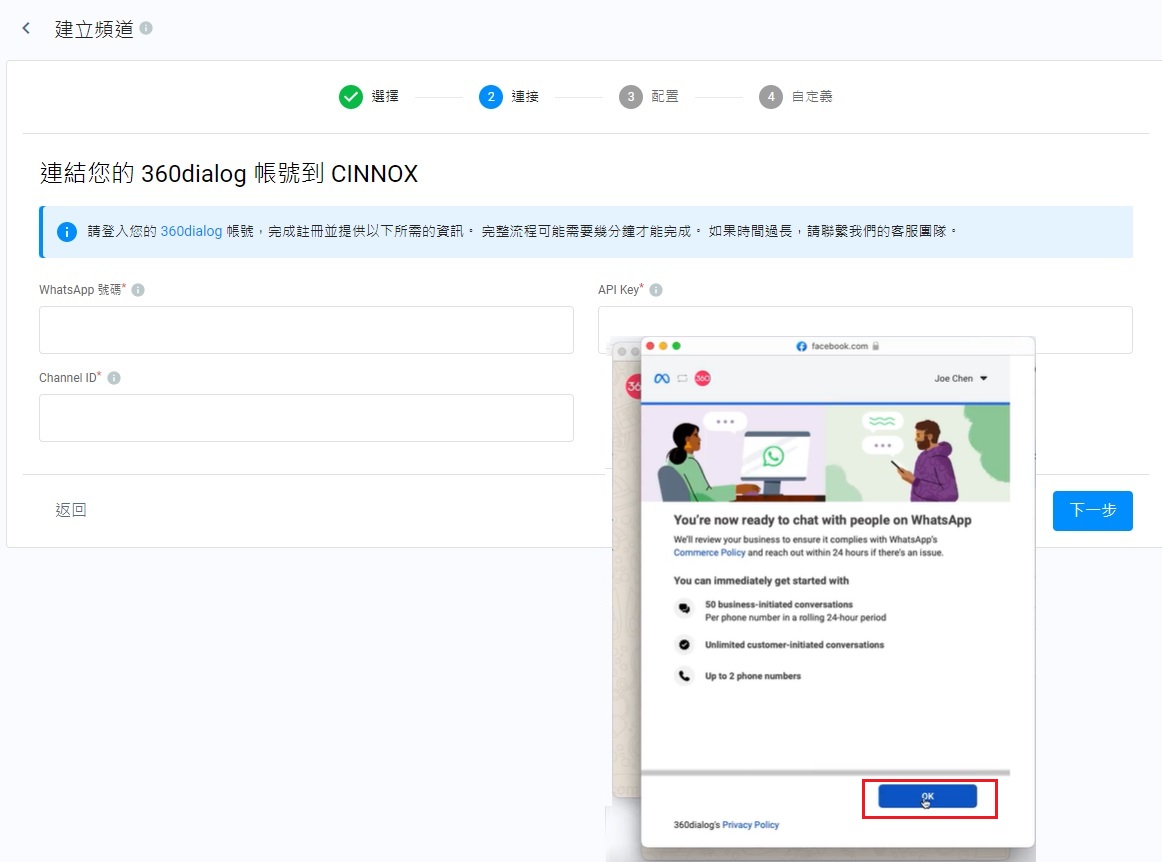Click the popup heading You're now ready to chat
The height and width of the screenshot is (862, 1162).
point(823,520)
